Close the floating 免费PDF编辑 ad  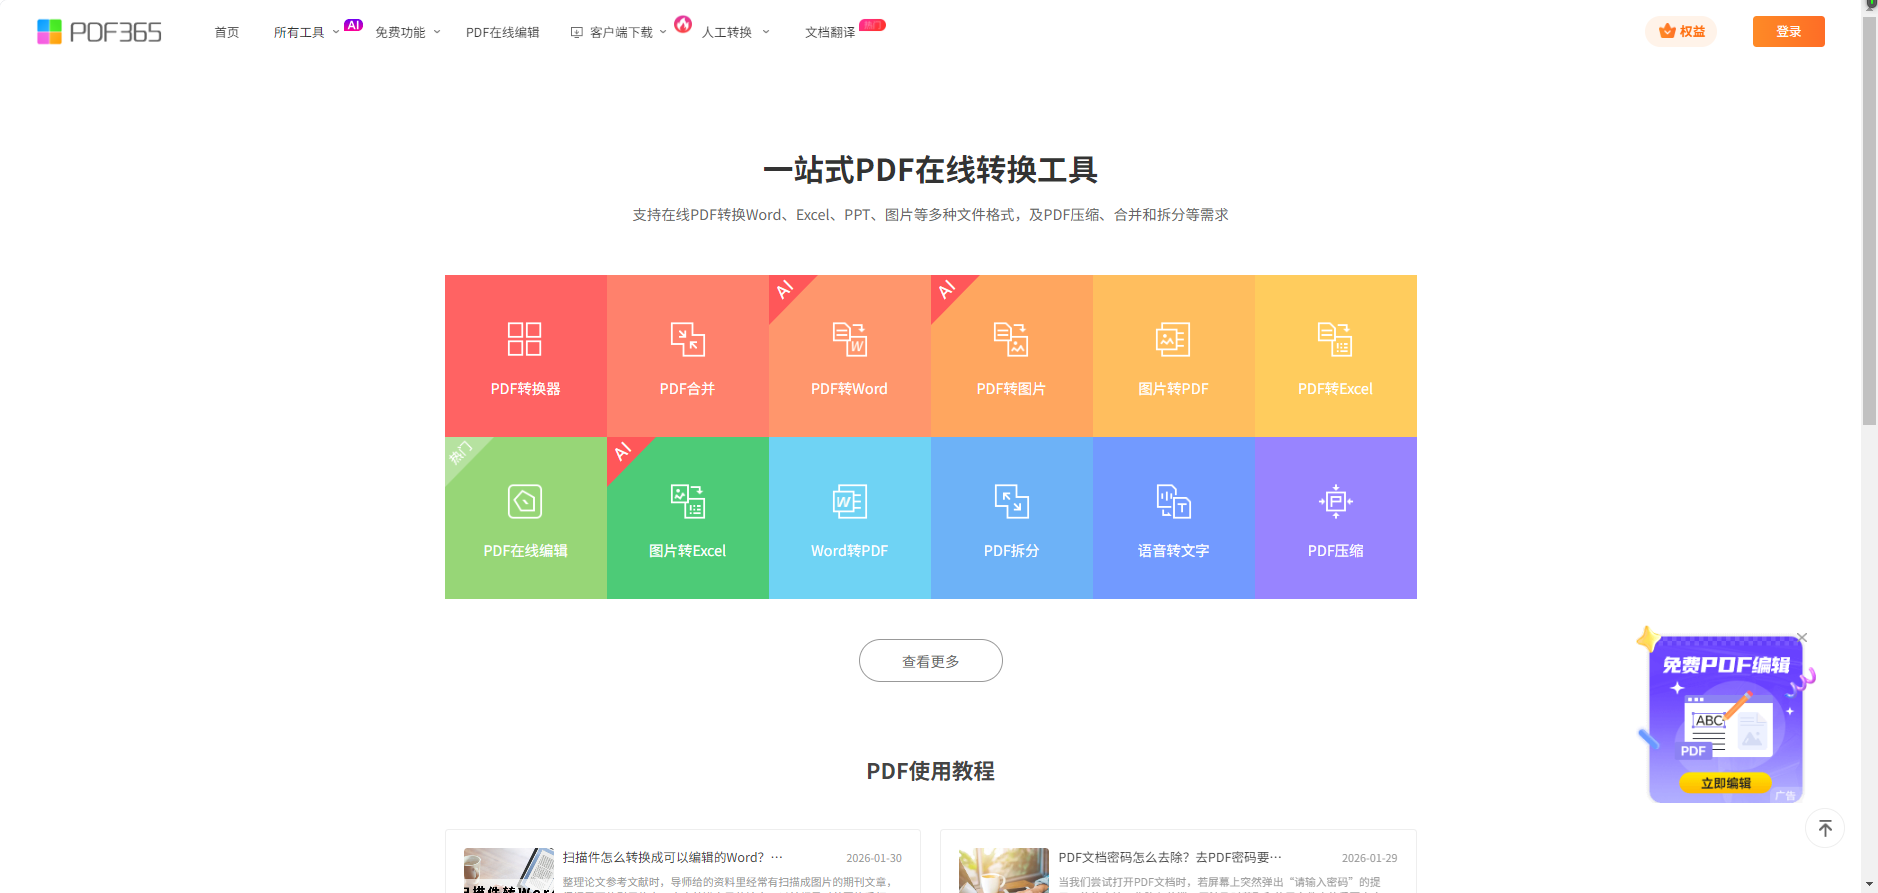(1802, 638)
